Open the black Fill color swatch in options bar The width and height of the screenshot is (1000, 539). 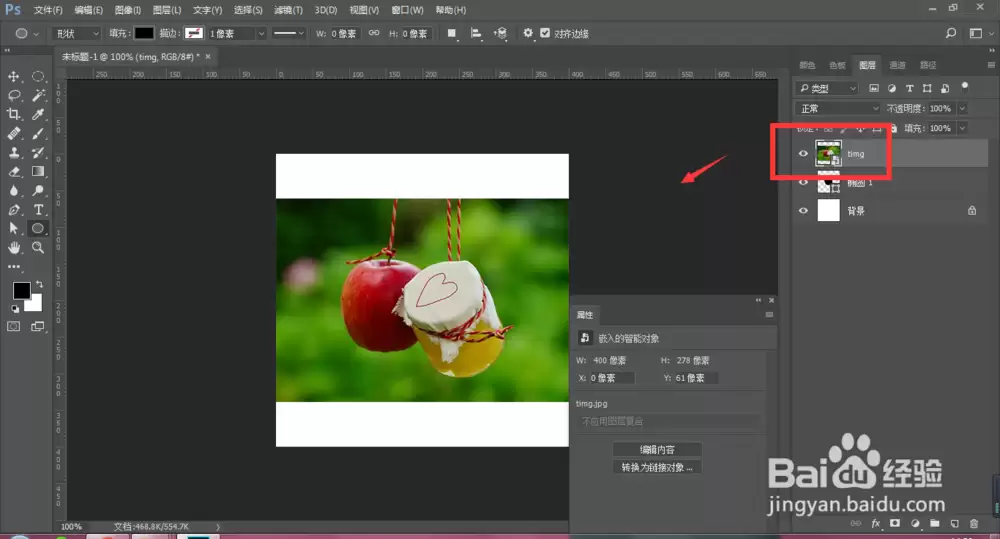pyautogui.click(x=143, y=33)
